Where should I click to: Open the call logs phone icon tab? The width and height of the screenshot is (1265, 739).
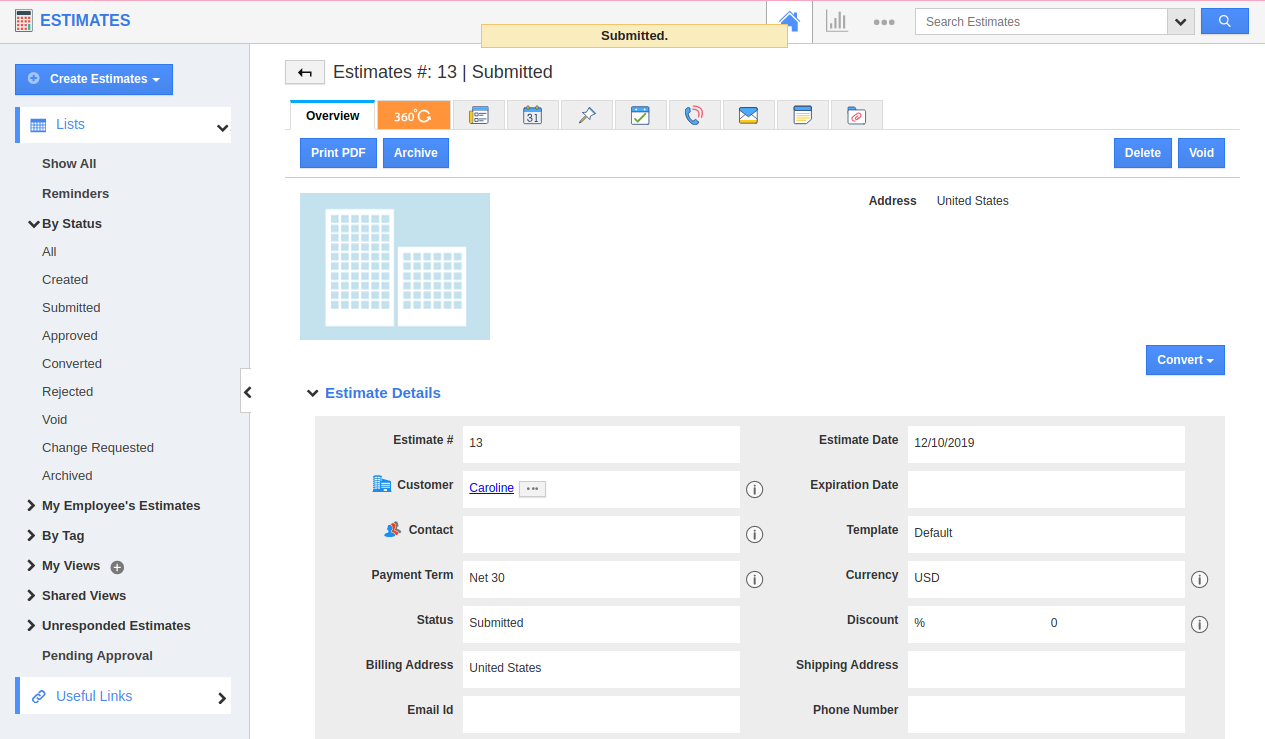(x=694, y=116)
